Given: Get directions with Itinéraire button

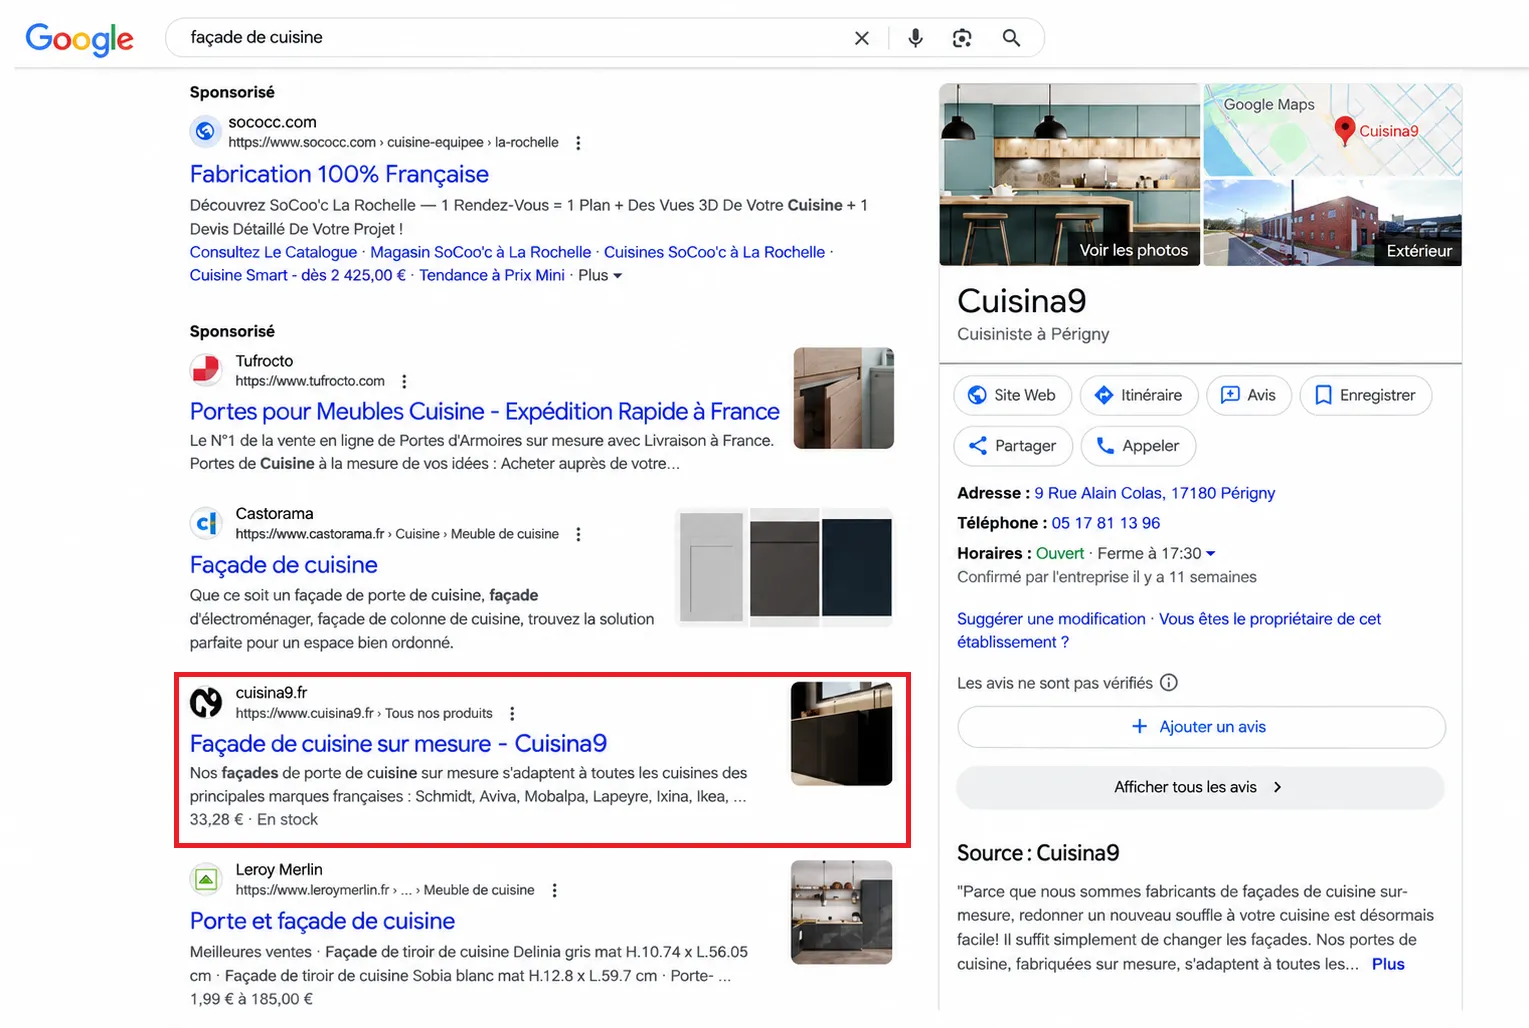Looking at the screenshot, I should pyautogui.click(x=1139, y=395).
